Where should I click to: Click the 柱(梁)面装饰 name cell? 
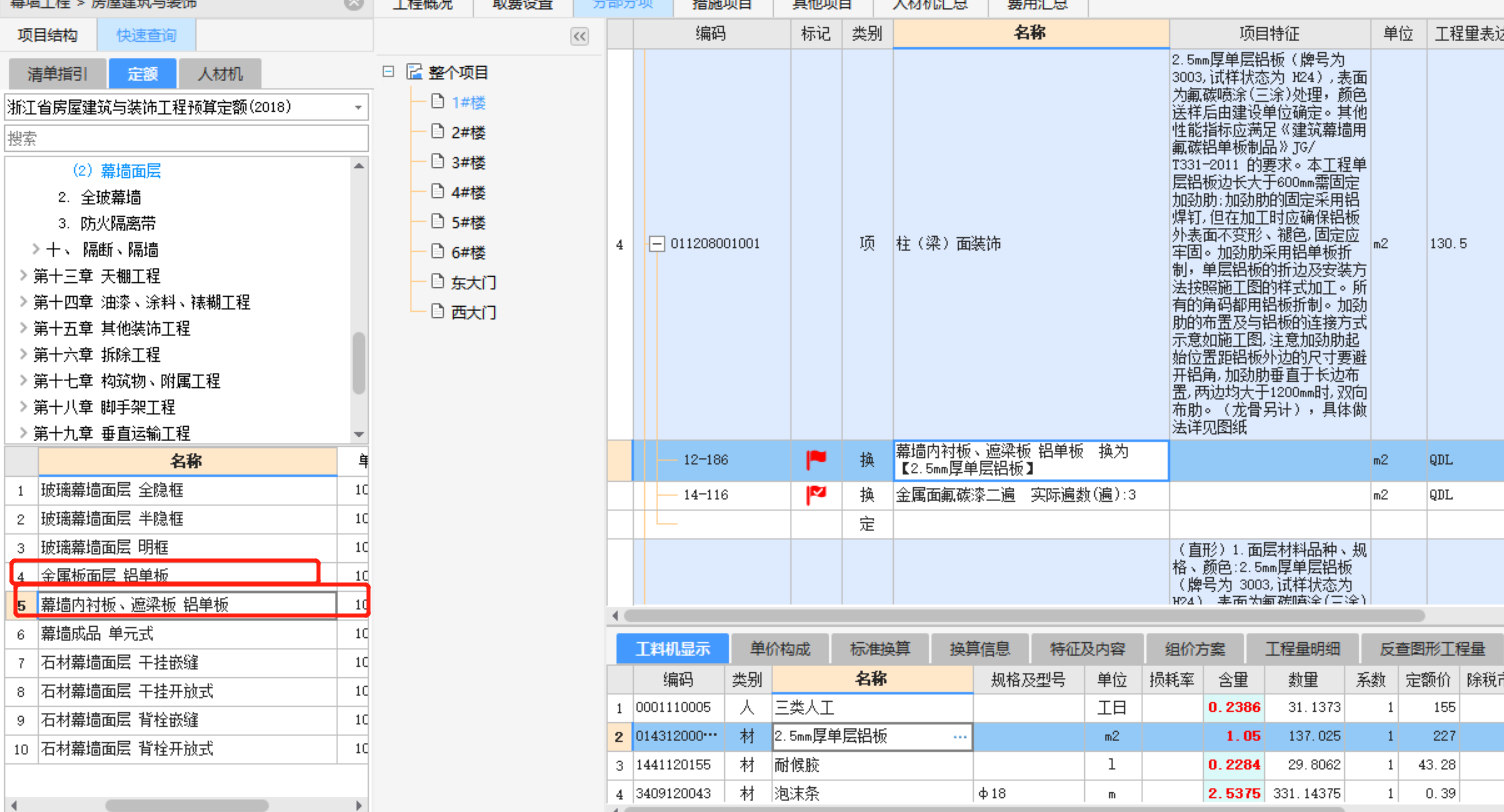pyautogui.click(x=1031, y=244)
